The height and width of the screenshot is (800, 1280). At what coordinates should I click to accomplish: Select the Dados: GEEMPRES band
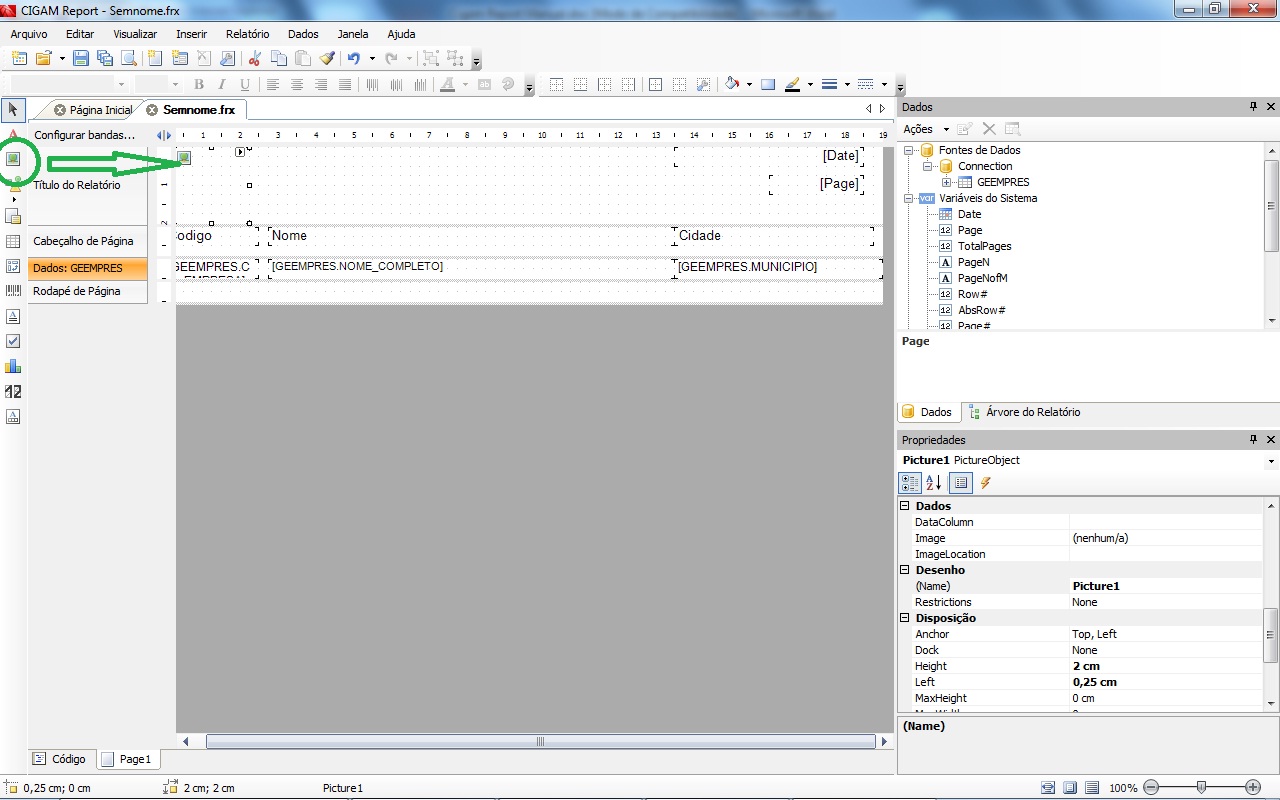[78, 268]
